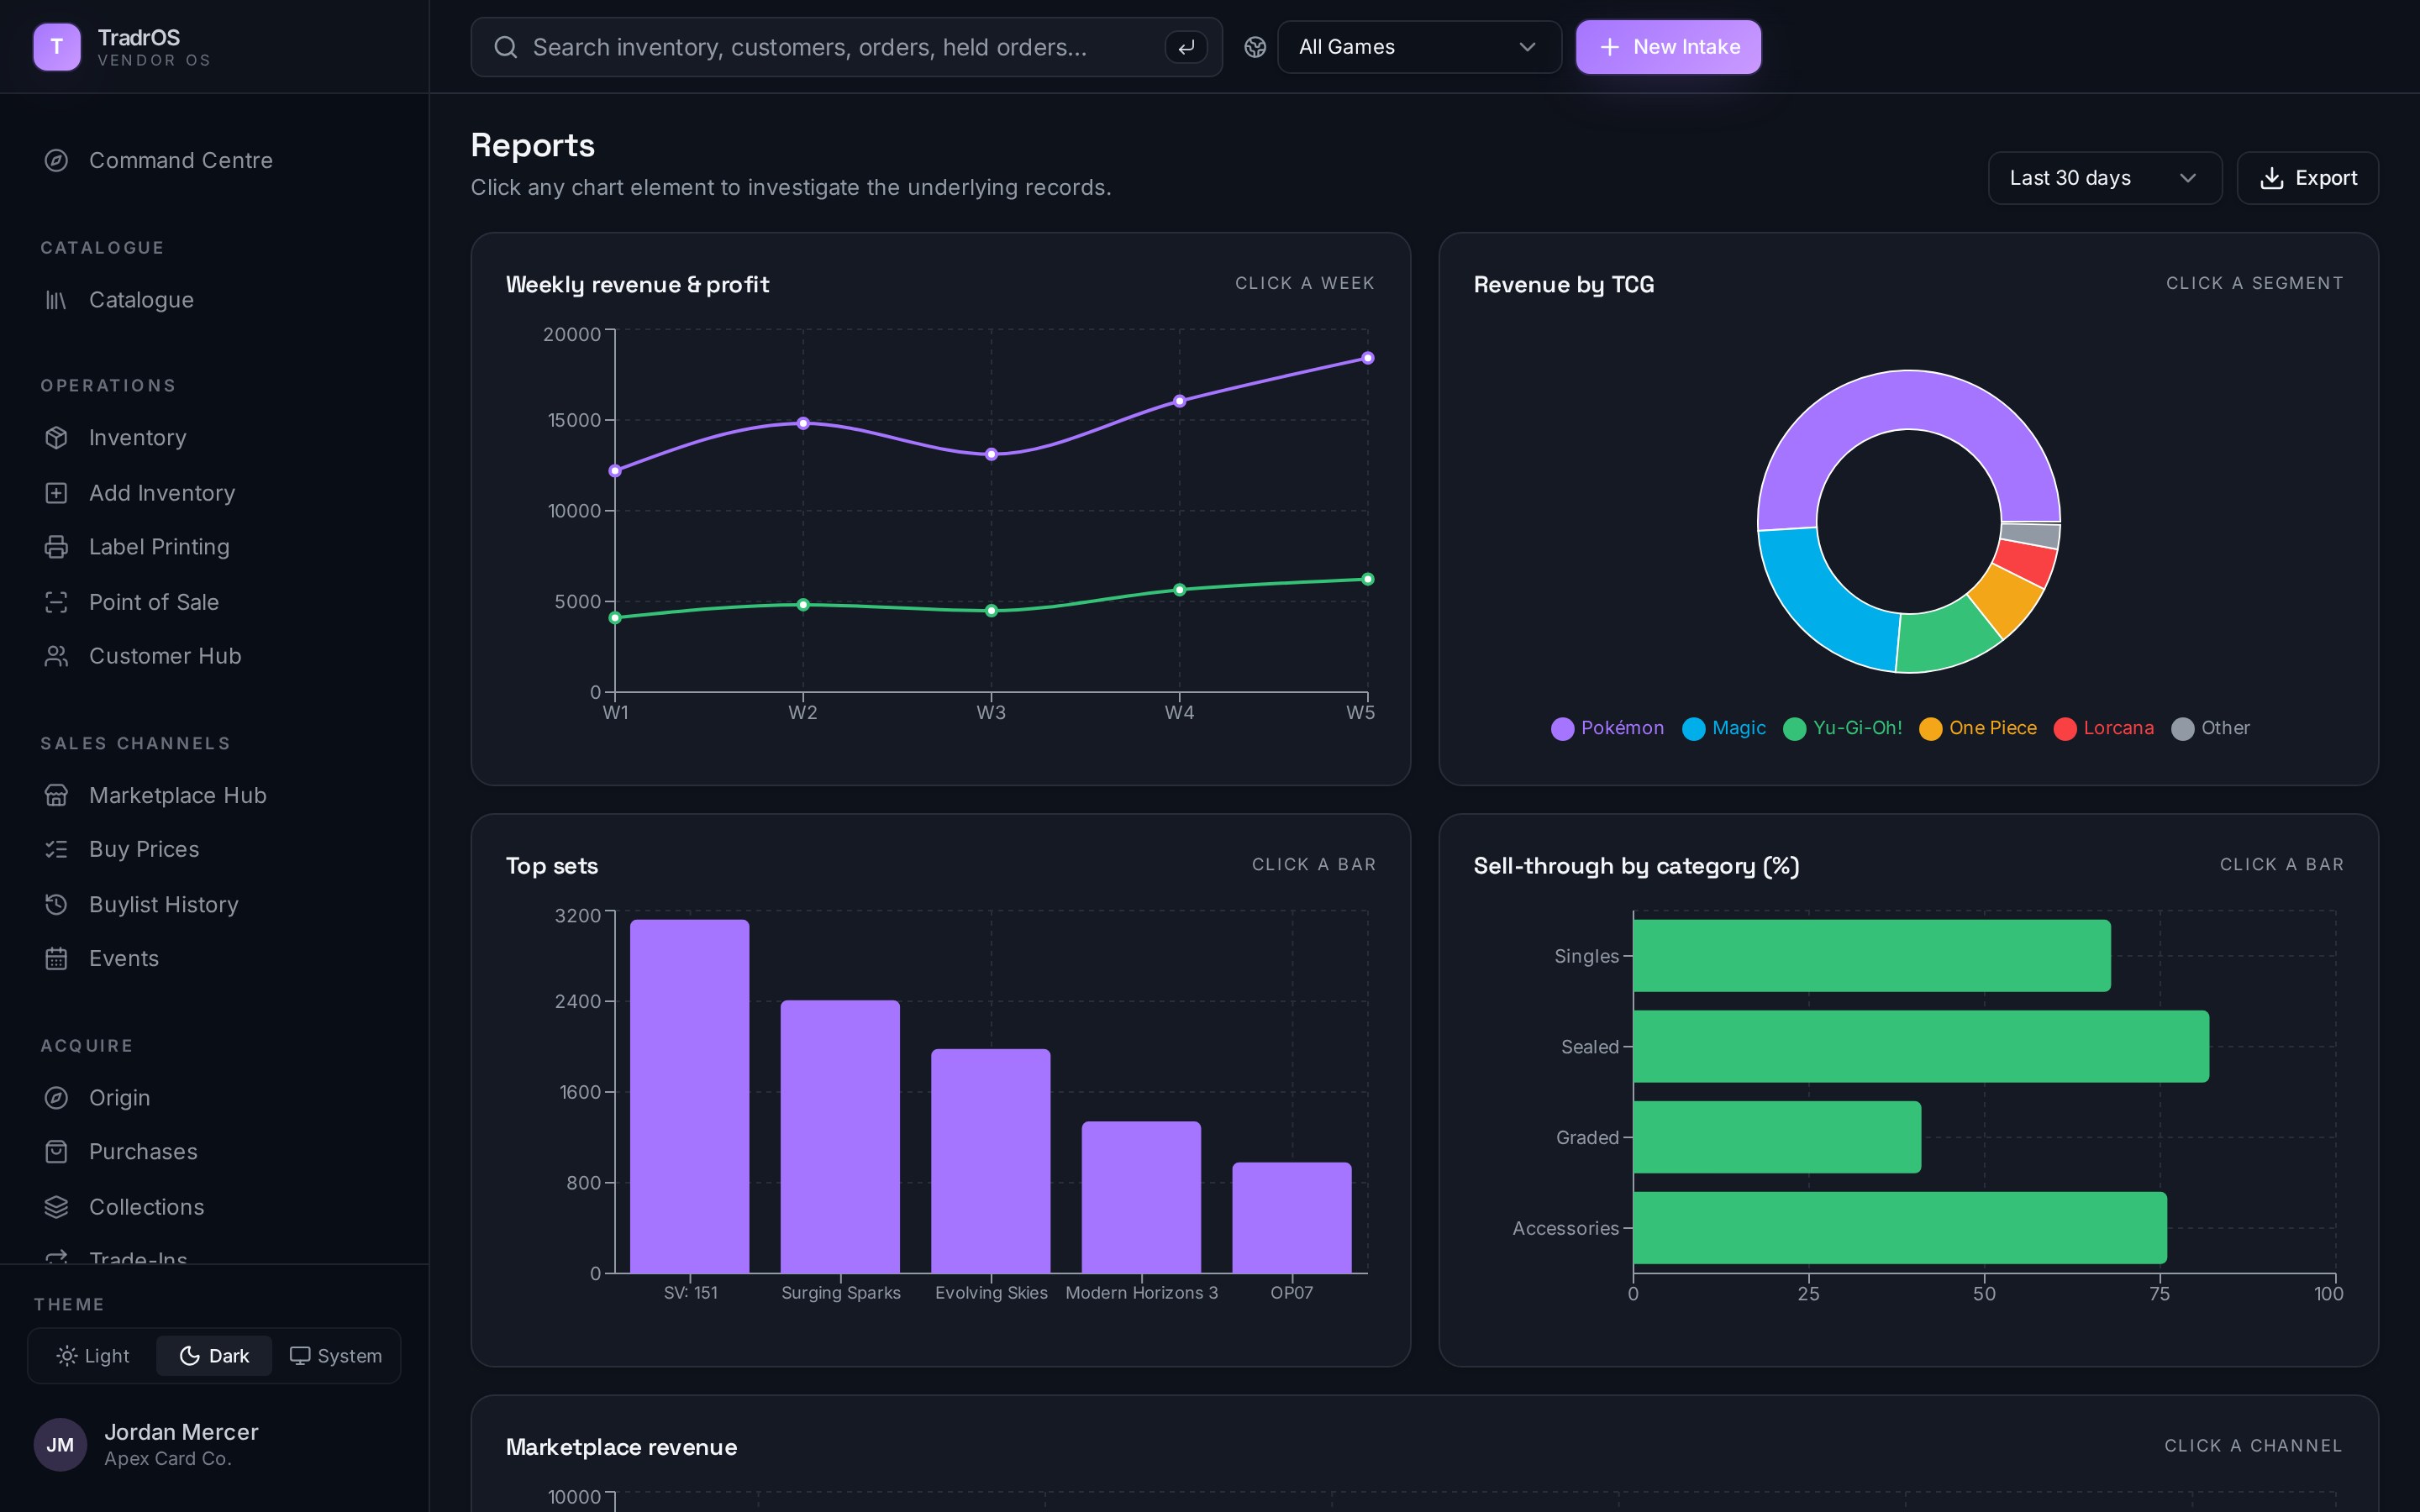Click the Buy Prices checklist icon
Viewport: 2420px width, 1512px height.
pyautogui.click(x=56, y=849)
